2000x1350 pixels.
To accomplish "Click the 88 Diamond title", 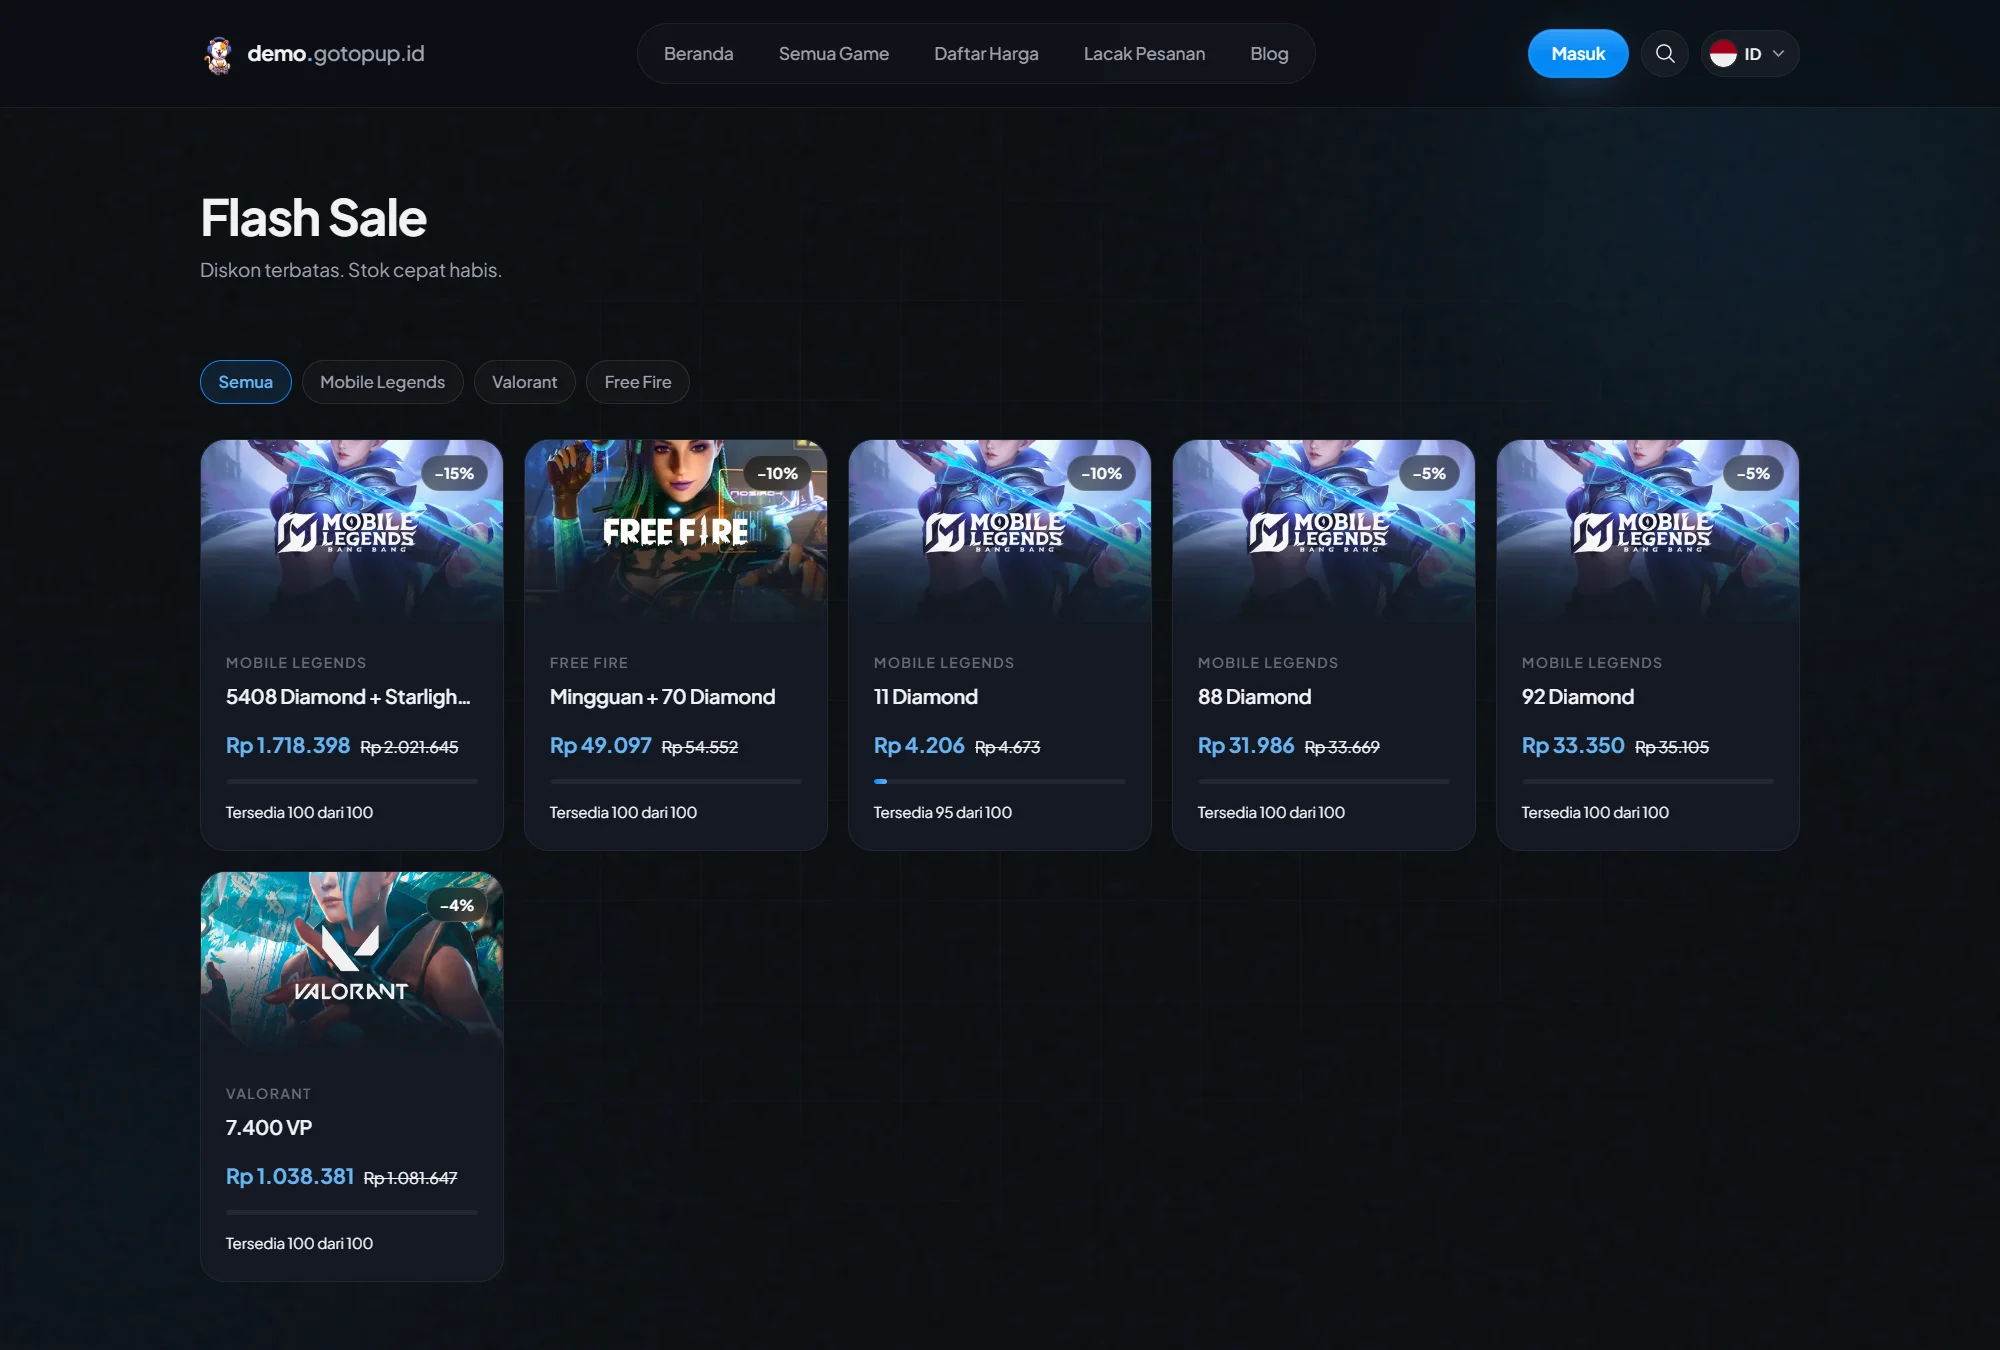I will tap(1254, 697).
